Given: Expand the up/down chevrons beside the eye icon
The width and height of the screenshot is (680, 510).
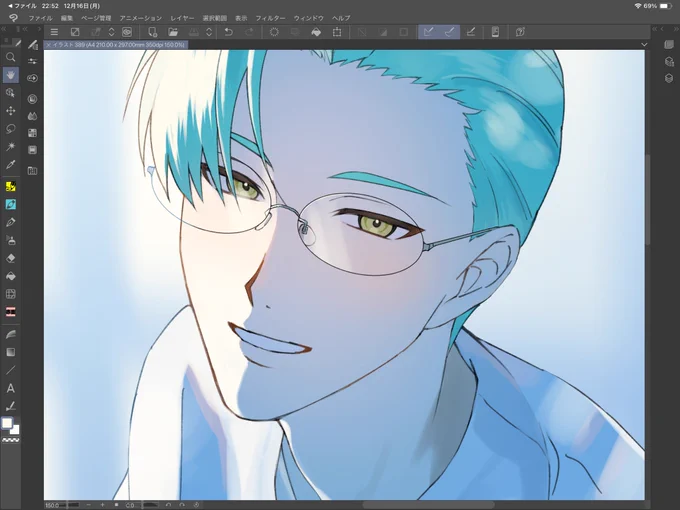Looking at the screenshot, I should pyautogui.click(x=111, y=32).
